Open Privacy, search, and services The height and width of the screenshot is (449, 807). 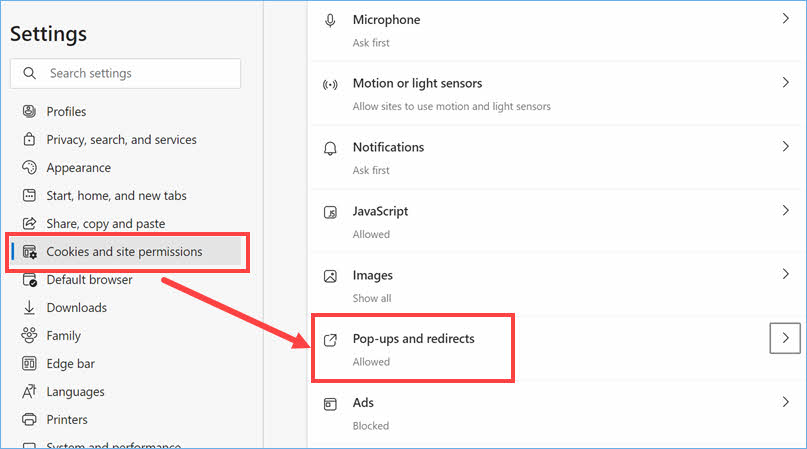point(121,140)
